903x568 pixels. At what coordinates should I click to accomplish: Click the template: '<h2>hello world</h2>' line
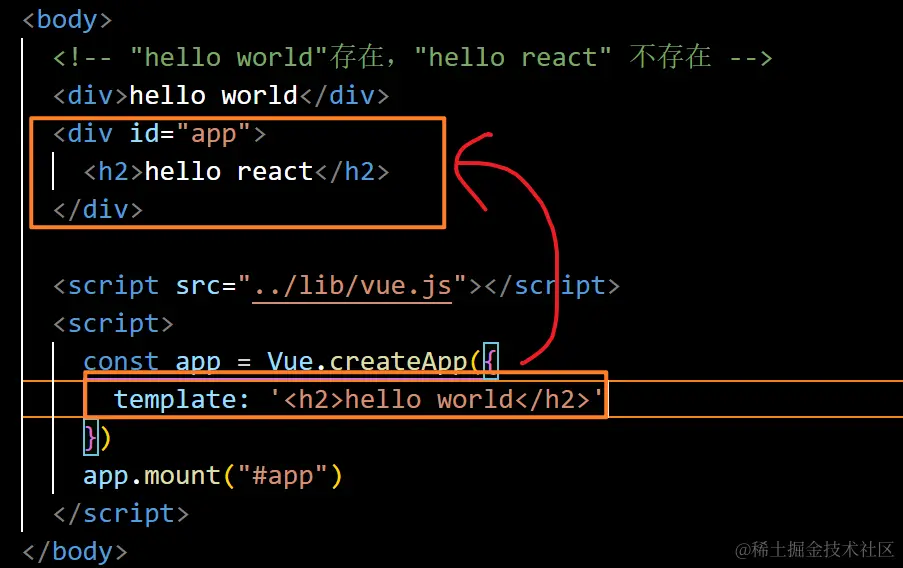coord(358,399)
